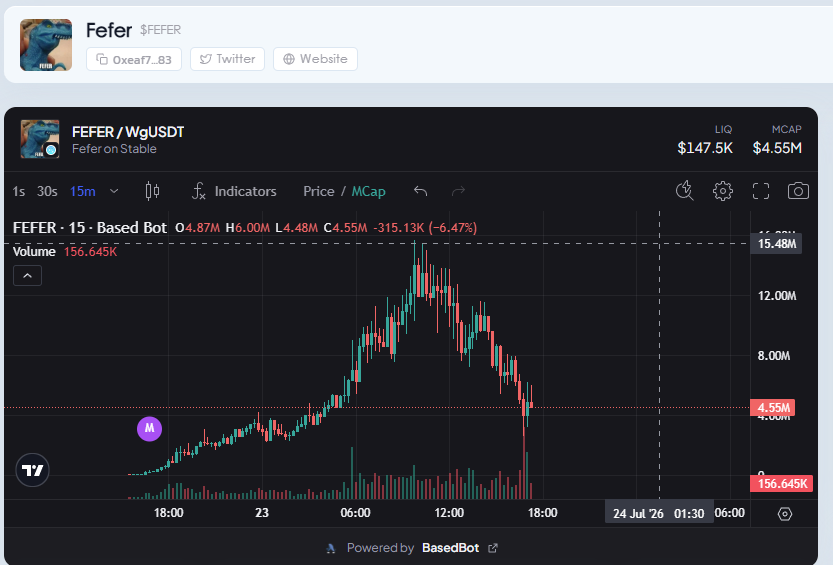Open the quick search lightning icon
Image resolution: width=833 pixels, height=565 pixels.
(685, 191)
